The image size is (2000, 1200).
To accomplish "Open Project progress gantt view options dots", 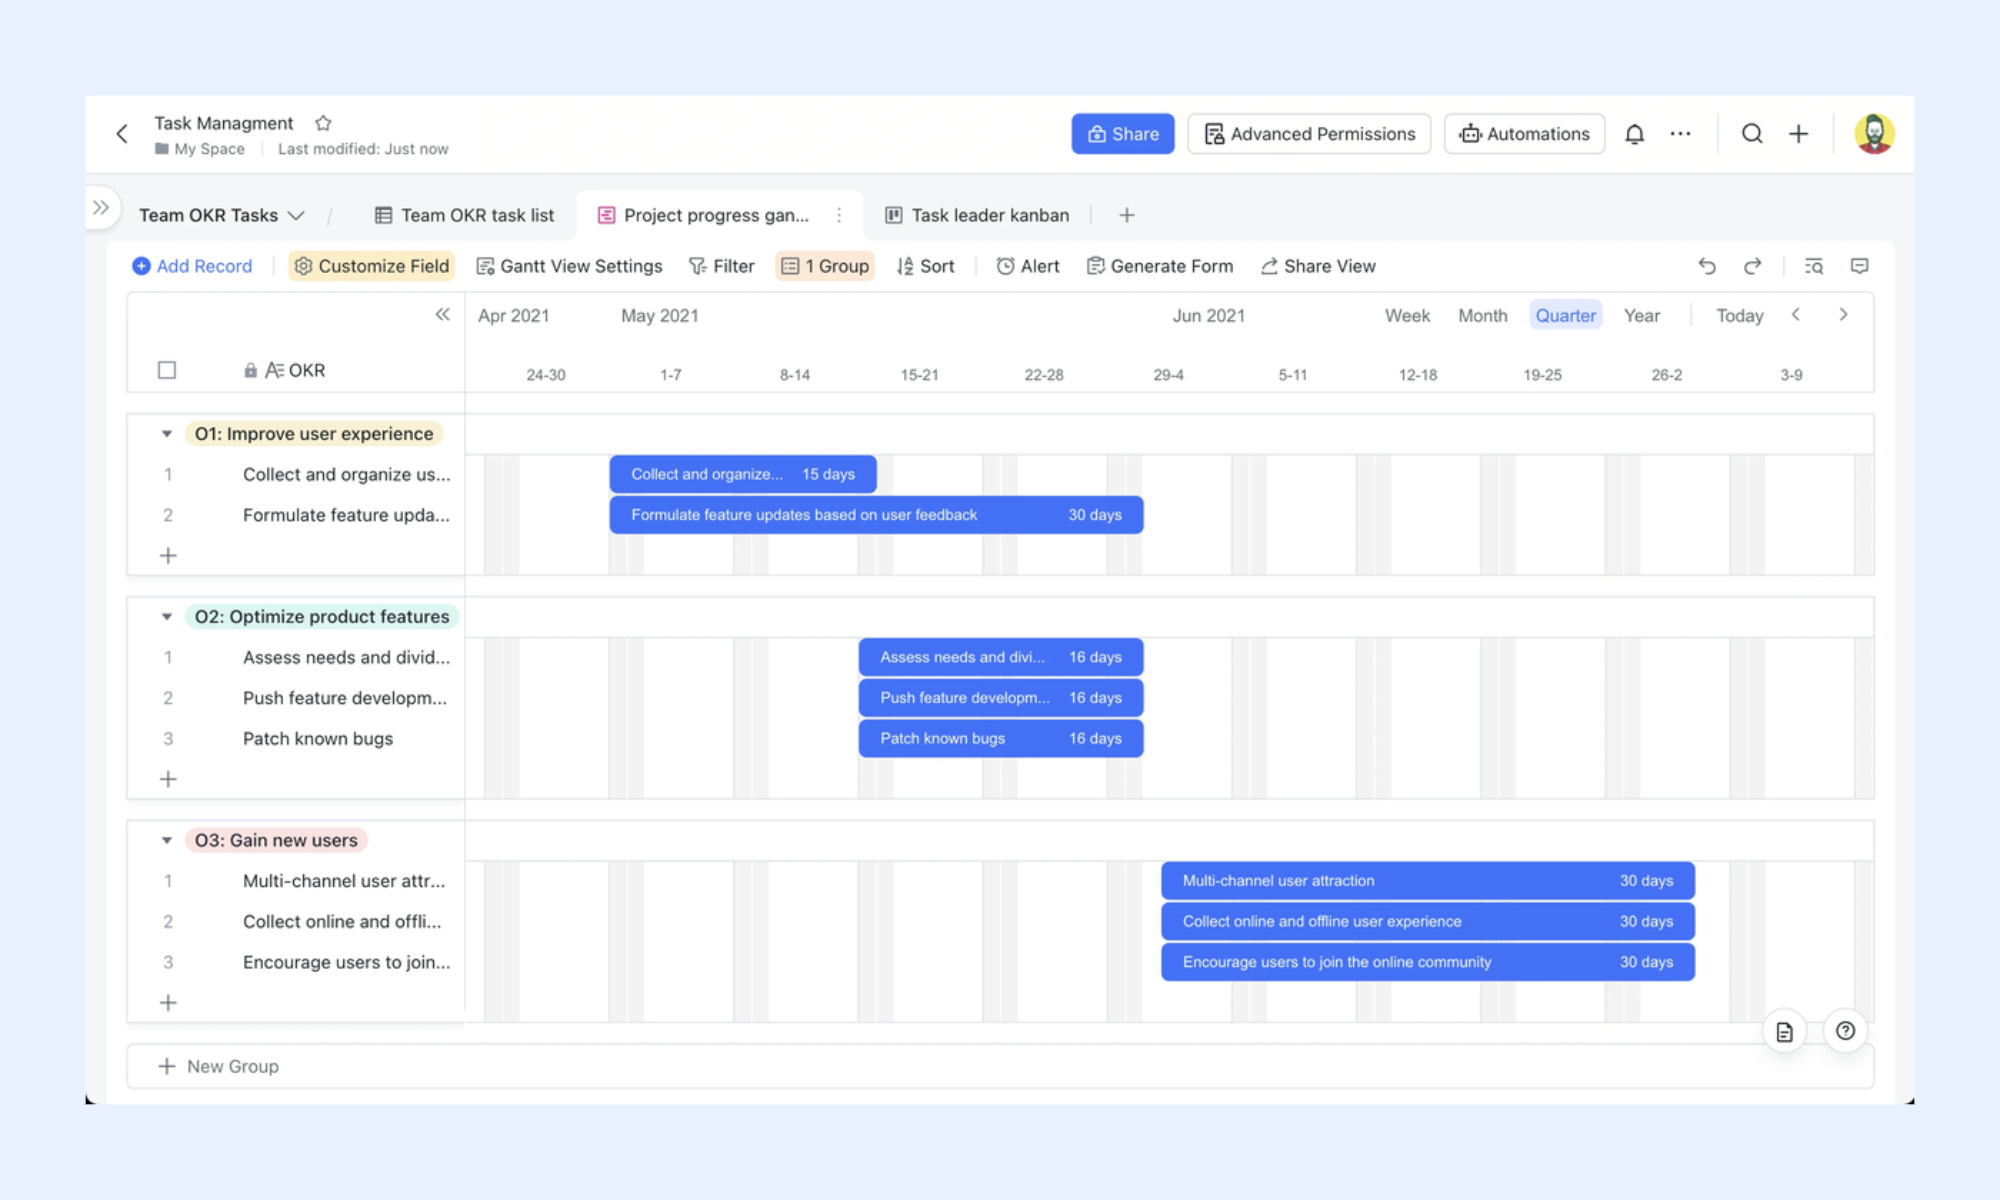I will coord(839,215).
